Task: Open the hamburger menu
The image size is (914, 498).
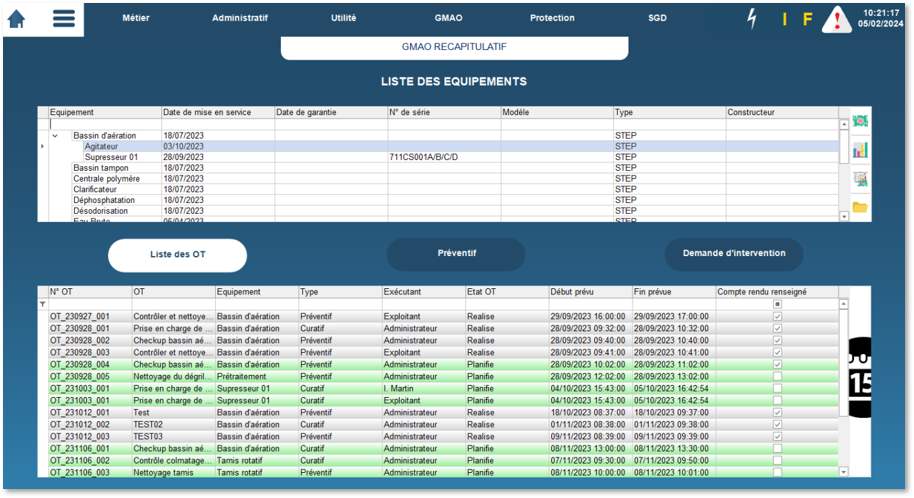Action: point(64,18)
